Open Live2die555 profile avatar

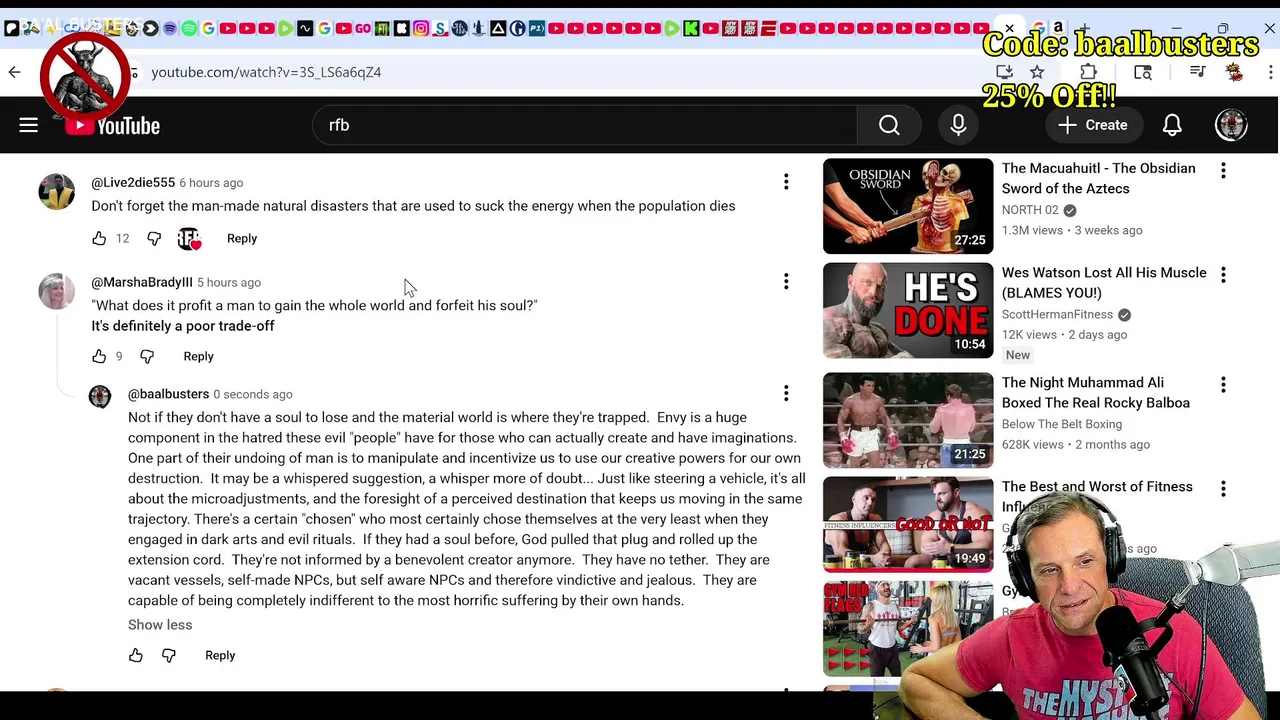56,191
